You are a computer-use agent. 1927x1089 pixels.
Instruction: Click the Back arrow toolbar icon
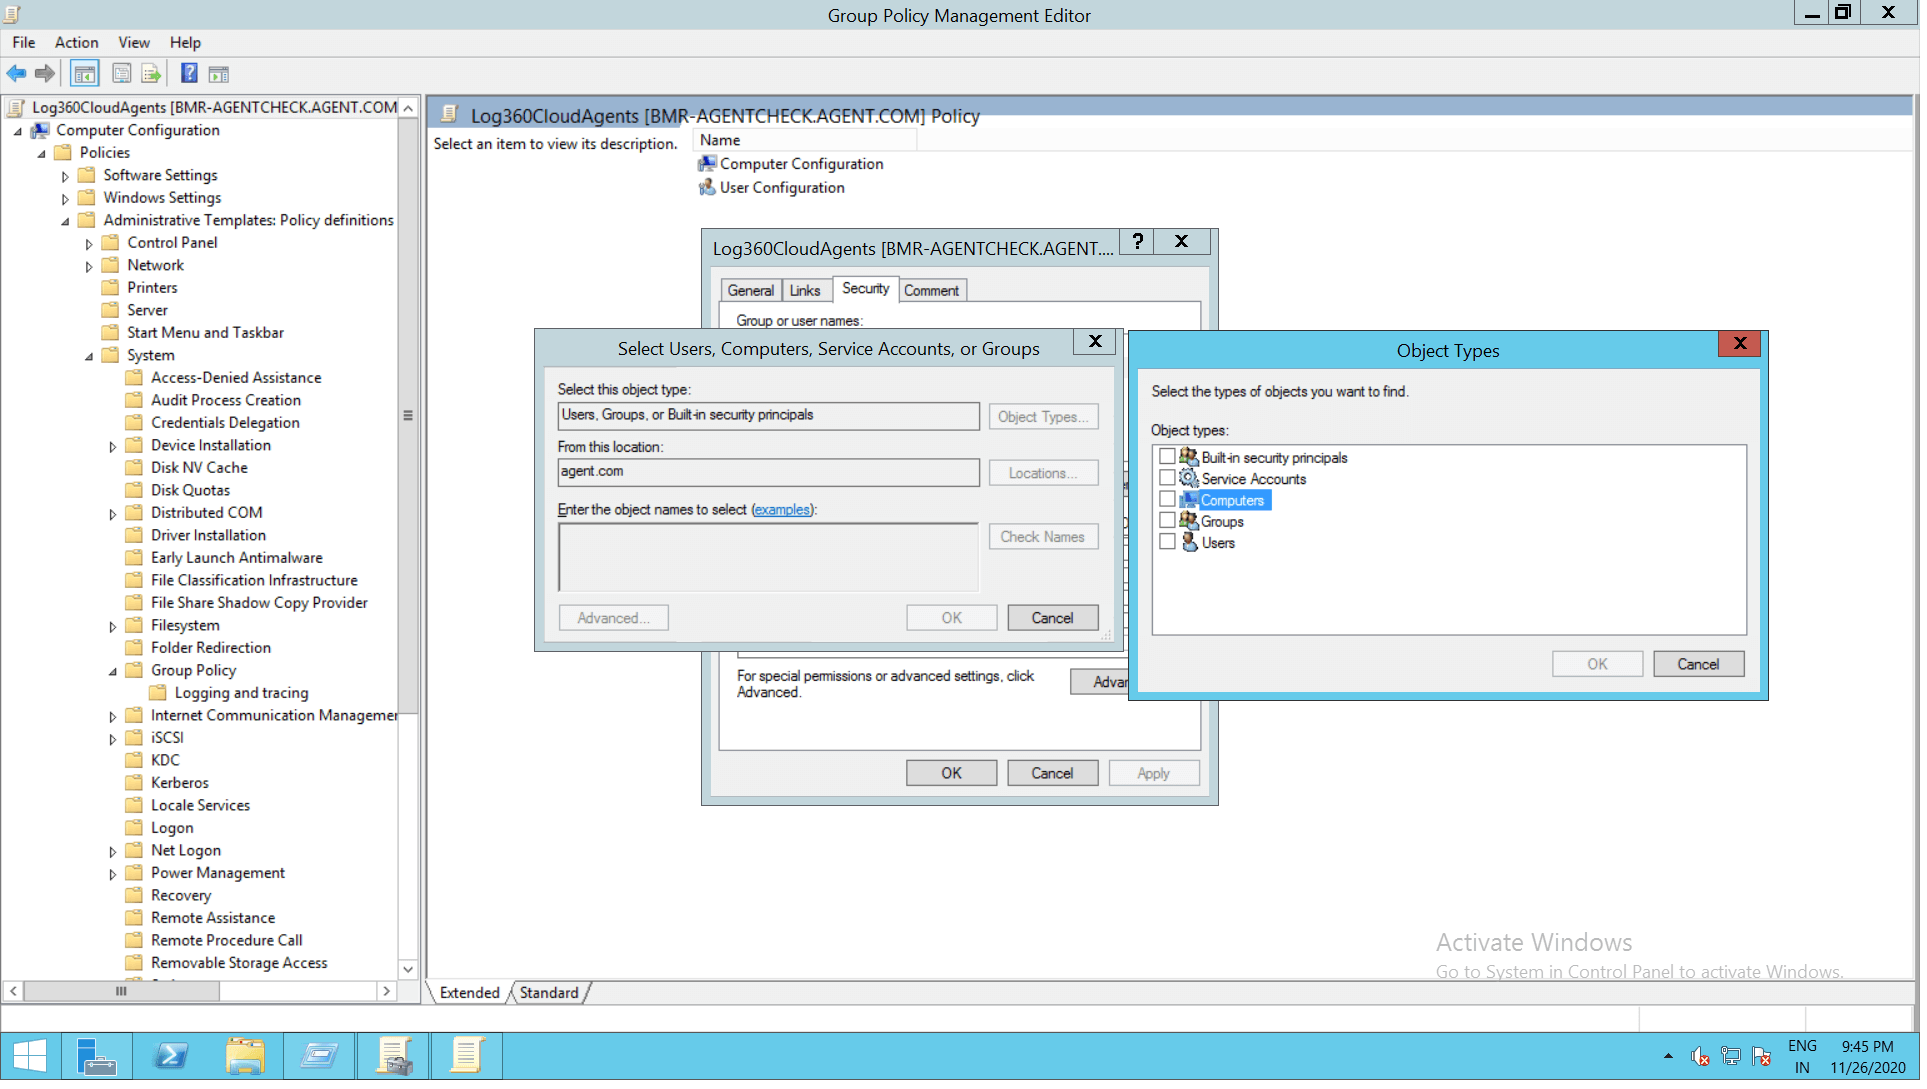(16, 74)
